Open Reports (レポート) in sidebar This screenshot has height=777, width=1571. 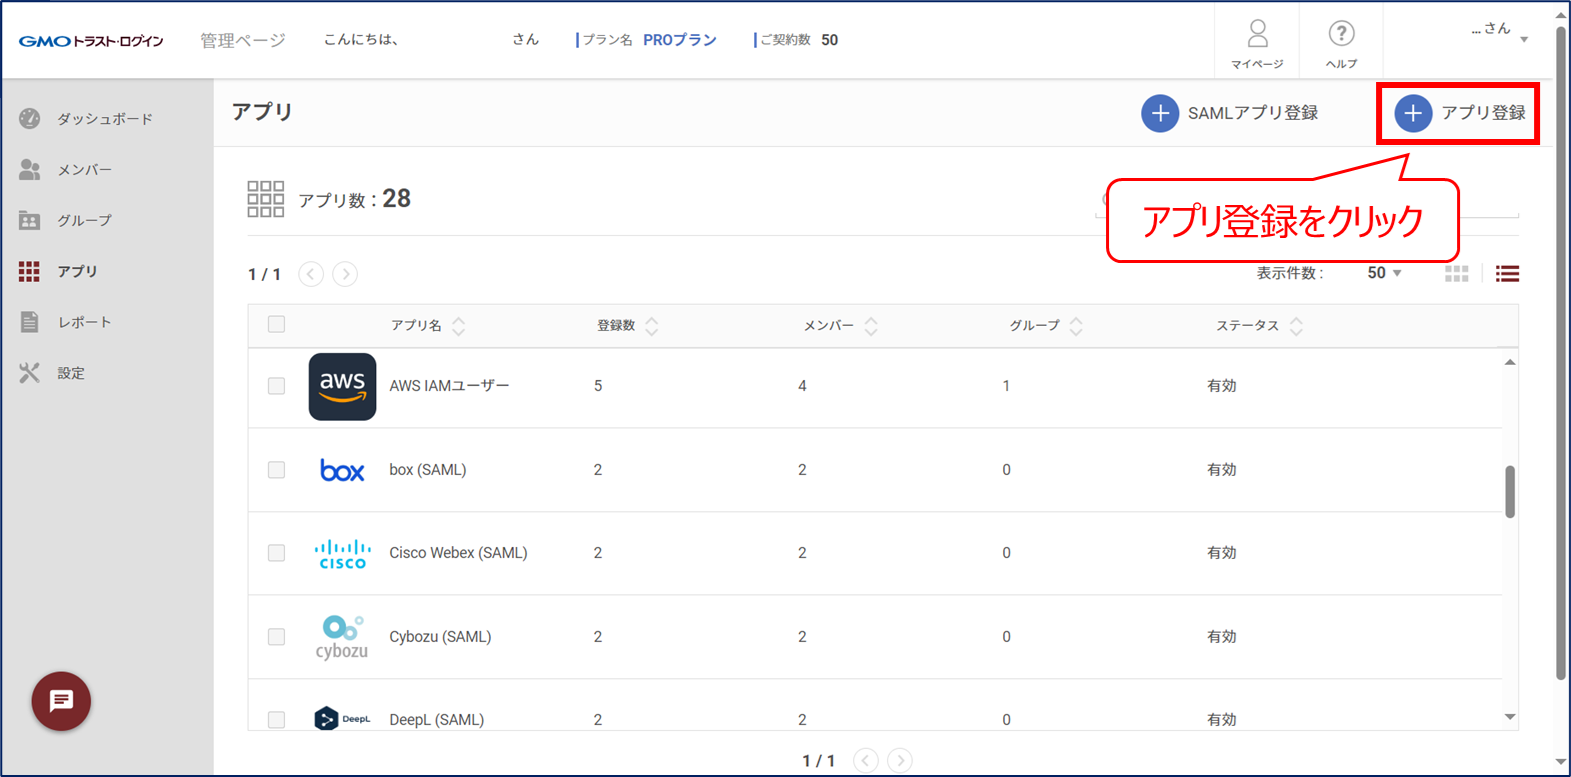coord(66,322)
